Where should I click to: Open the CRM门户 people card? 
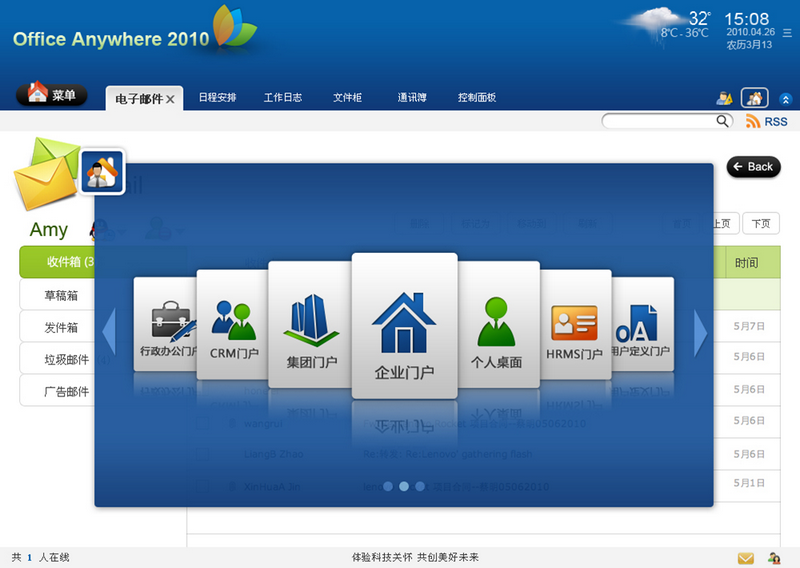click(233, 325)
